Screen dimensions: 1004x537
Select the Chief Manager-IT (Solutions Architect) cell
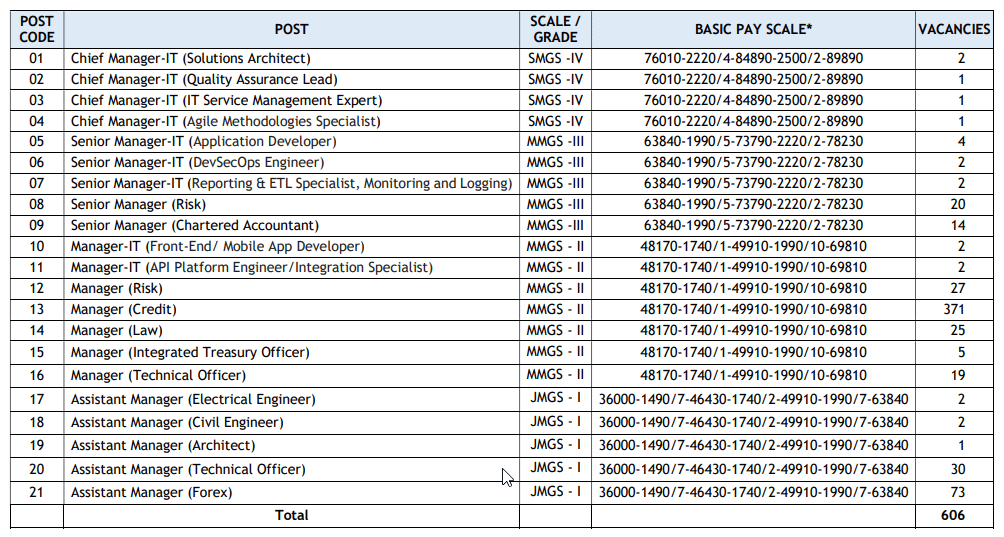190,58
